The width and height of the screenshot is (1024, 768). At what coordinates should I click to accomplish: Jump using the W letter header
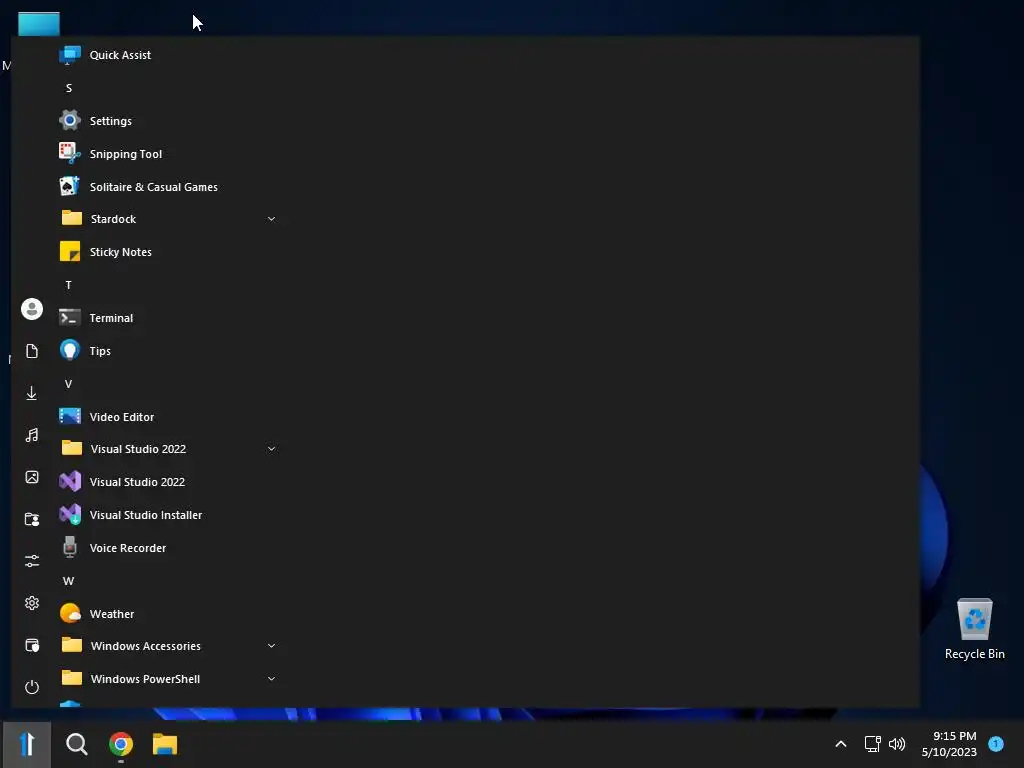(x=69, y=581)
